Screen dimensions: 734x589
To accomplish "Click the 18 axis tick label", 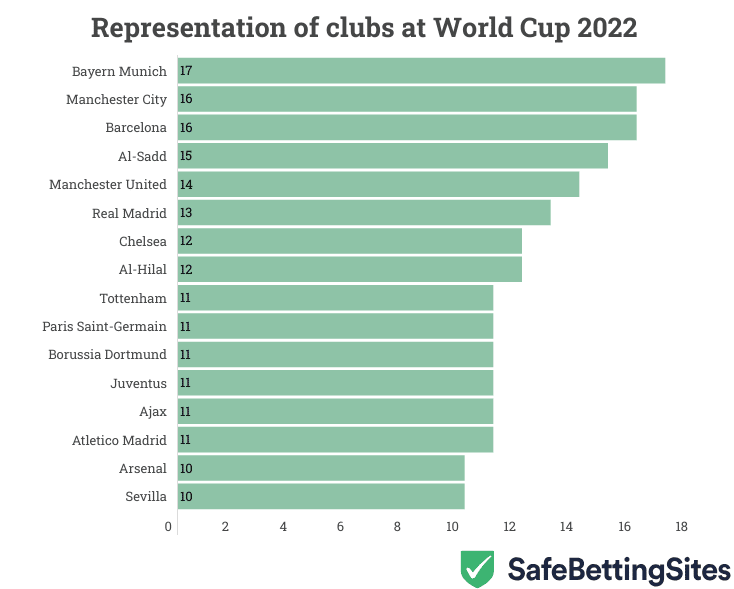I will [x=682, y=526].
